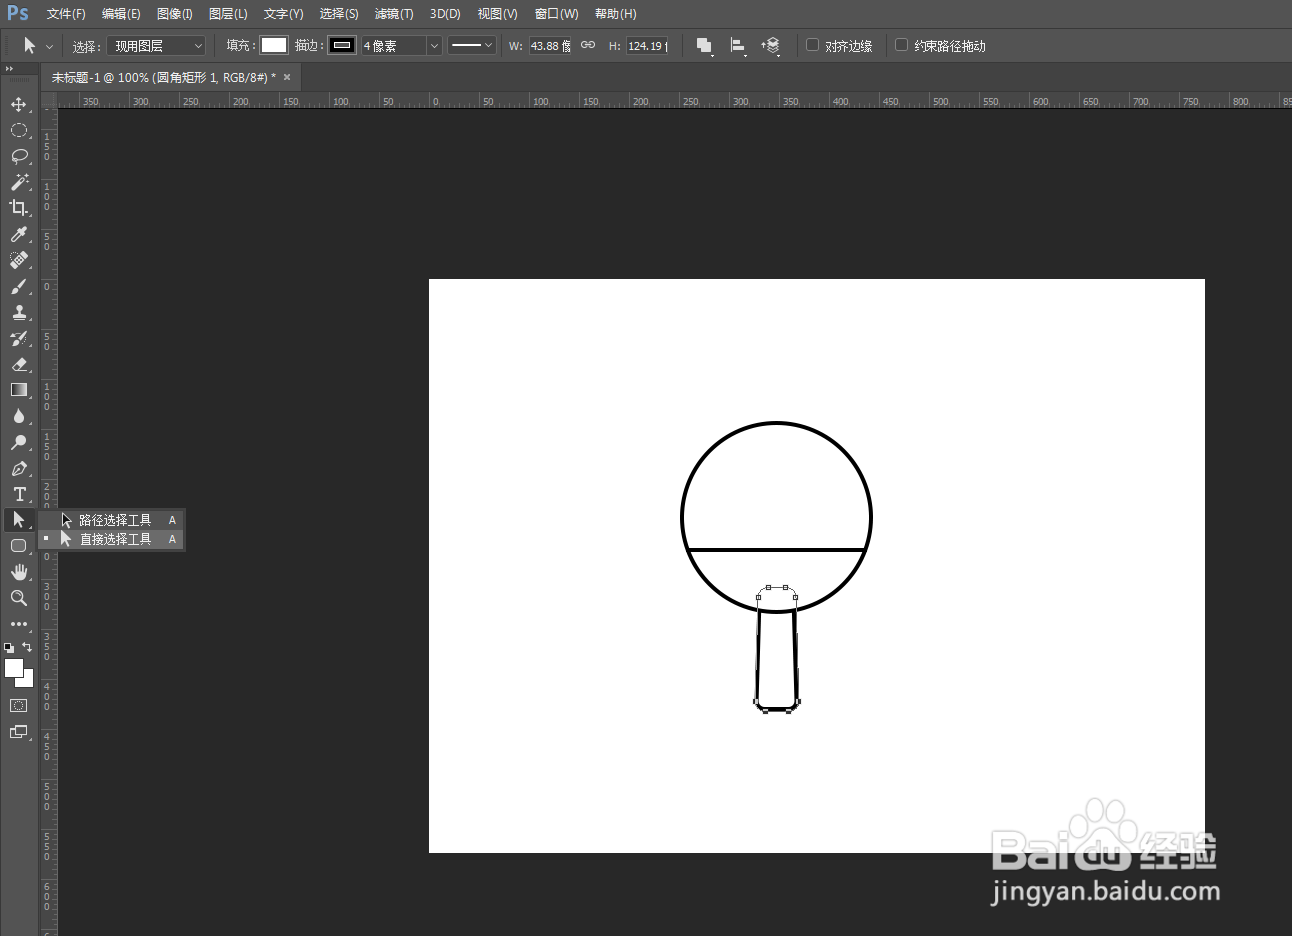Select the Magic Wand tool
This screenshot has width=1292, height=936.
pyautogui.click(x=18, y=182)
